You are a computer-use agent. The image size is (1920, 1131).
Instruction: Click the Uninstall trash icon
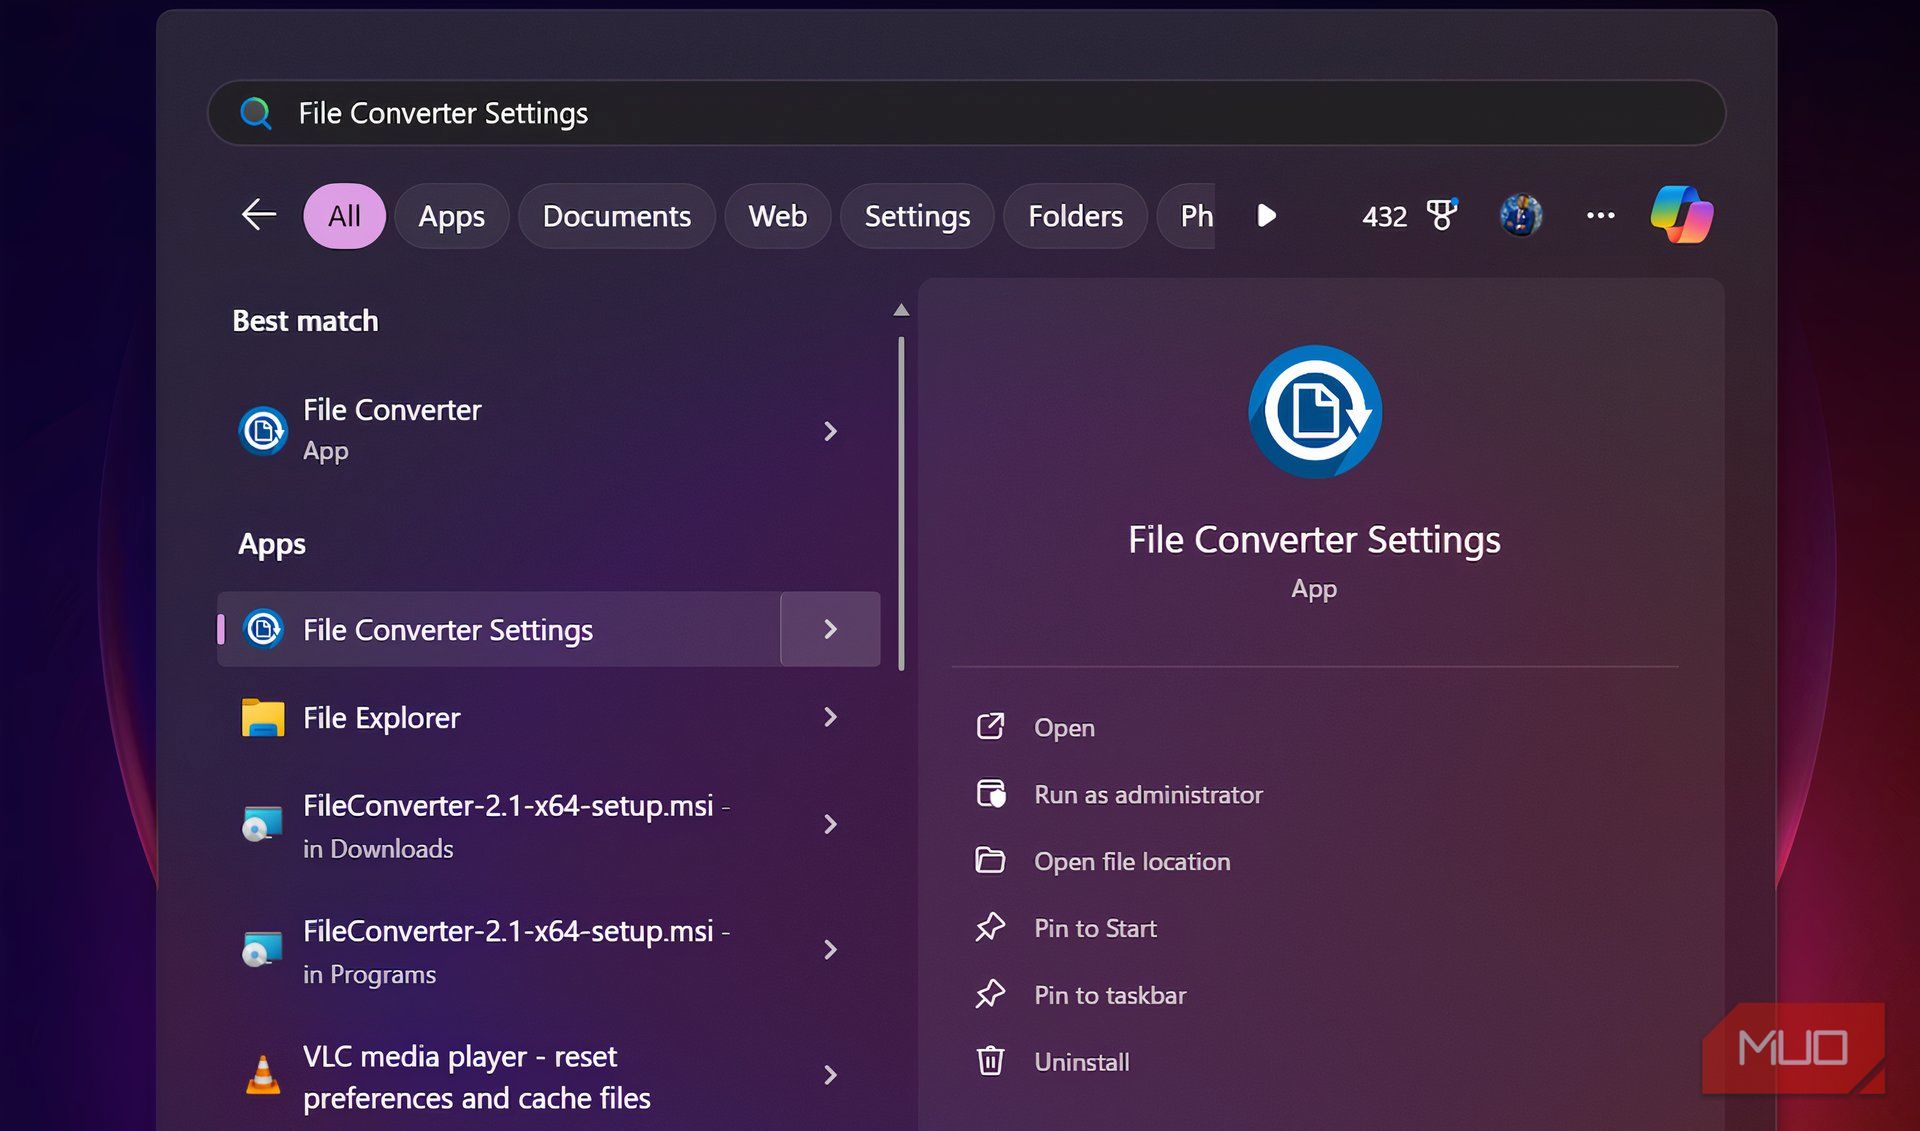point(990,1061)
